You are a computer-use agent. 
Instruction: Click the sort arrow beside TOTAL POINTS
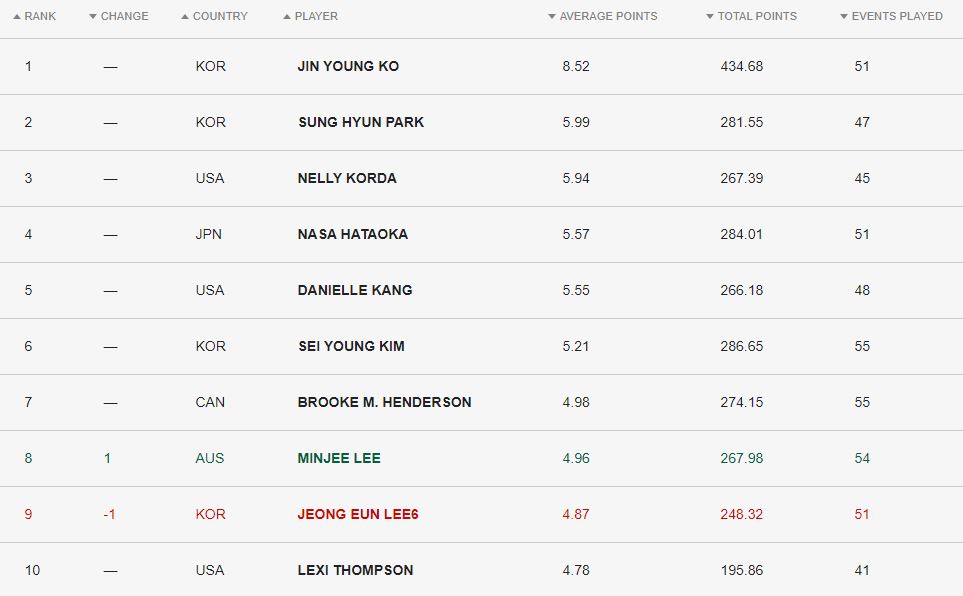point(710,17)
